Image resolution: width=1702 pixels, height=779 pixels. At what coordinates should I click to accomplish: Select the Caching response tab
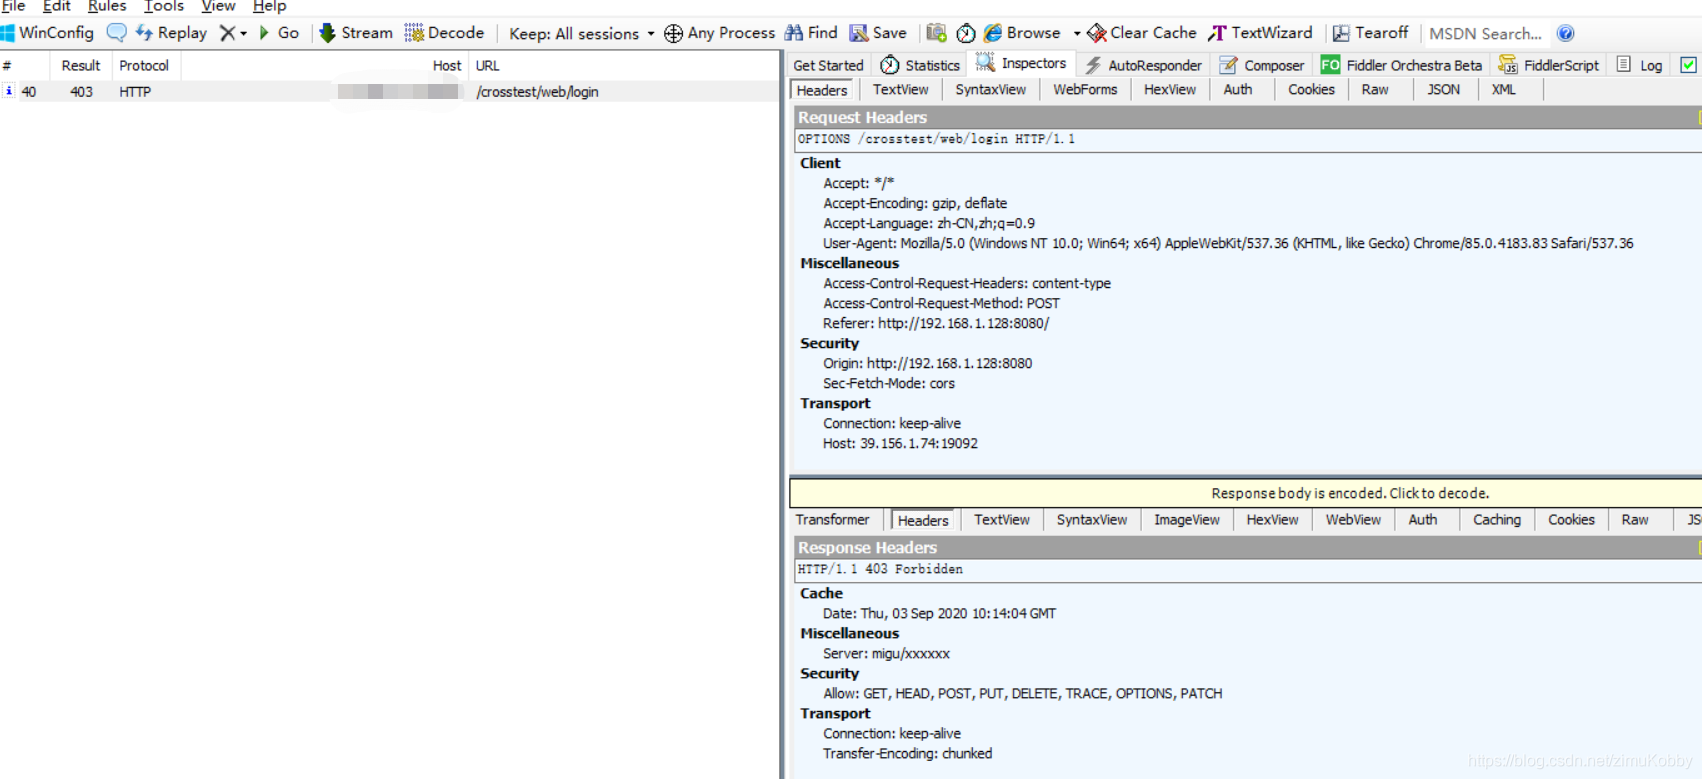(1496, 520)
